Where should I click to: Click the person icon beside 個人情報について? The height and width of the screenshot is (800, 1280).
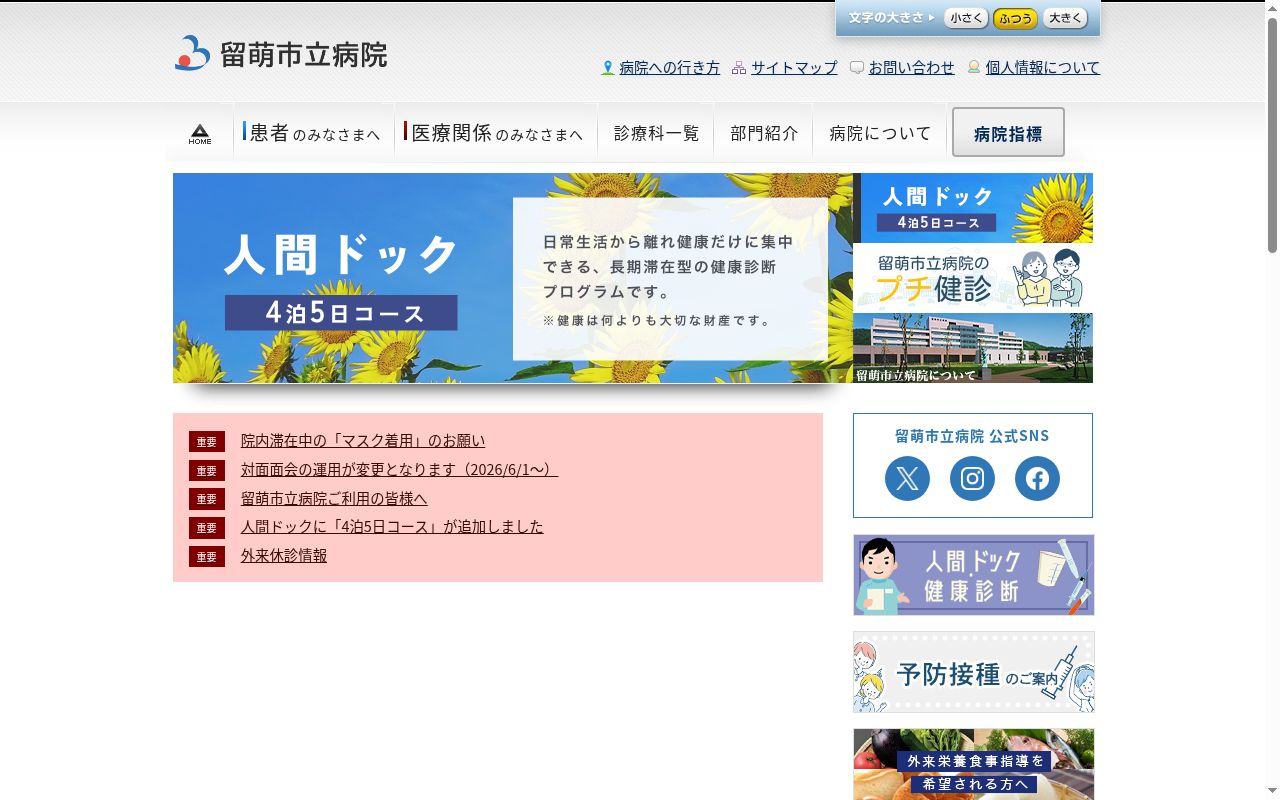pos(974,68)
